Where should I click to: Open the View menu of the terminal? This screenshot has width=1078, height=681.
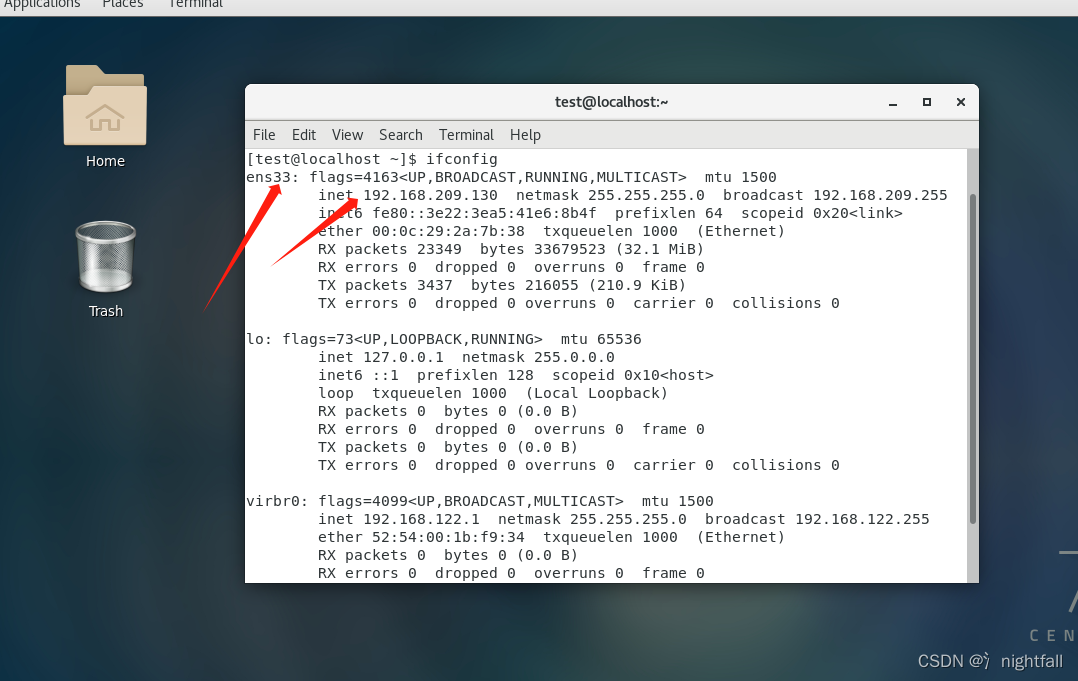[347, 135]
